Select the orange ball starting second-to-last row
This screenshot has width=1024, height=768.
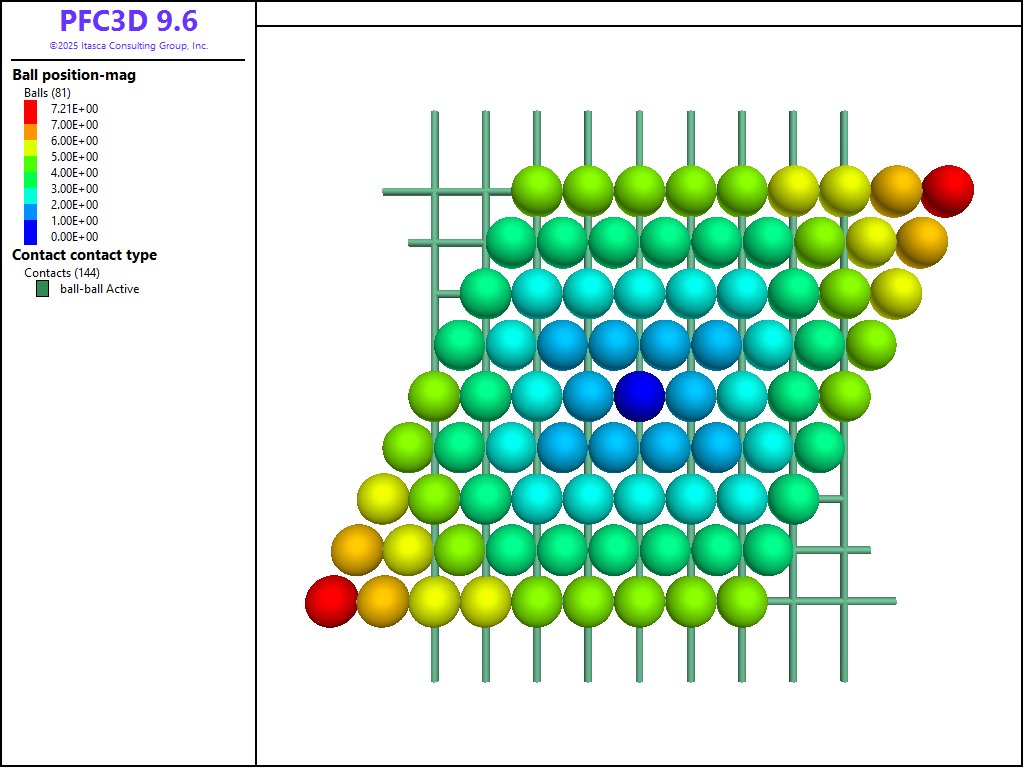pyautogui.click(x=357, y=549)
